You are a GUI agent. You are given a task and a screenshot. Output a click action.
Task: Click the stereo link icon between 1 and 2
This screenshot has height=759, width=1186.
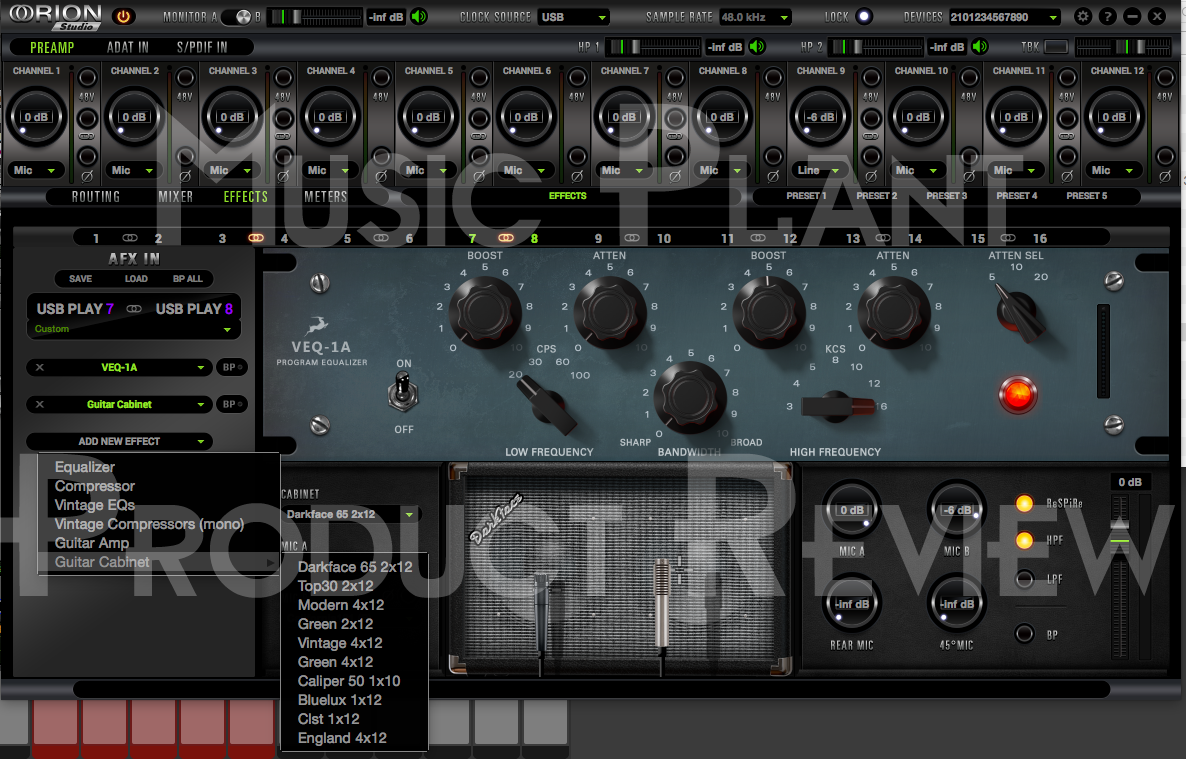(130, 238)
